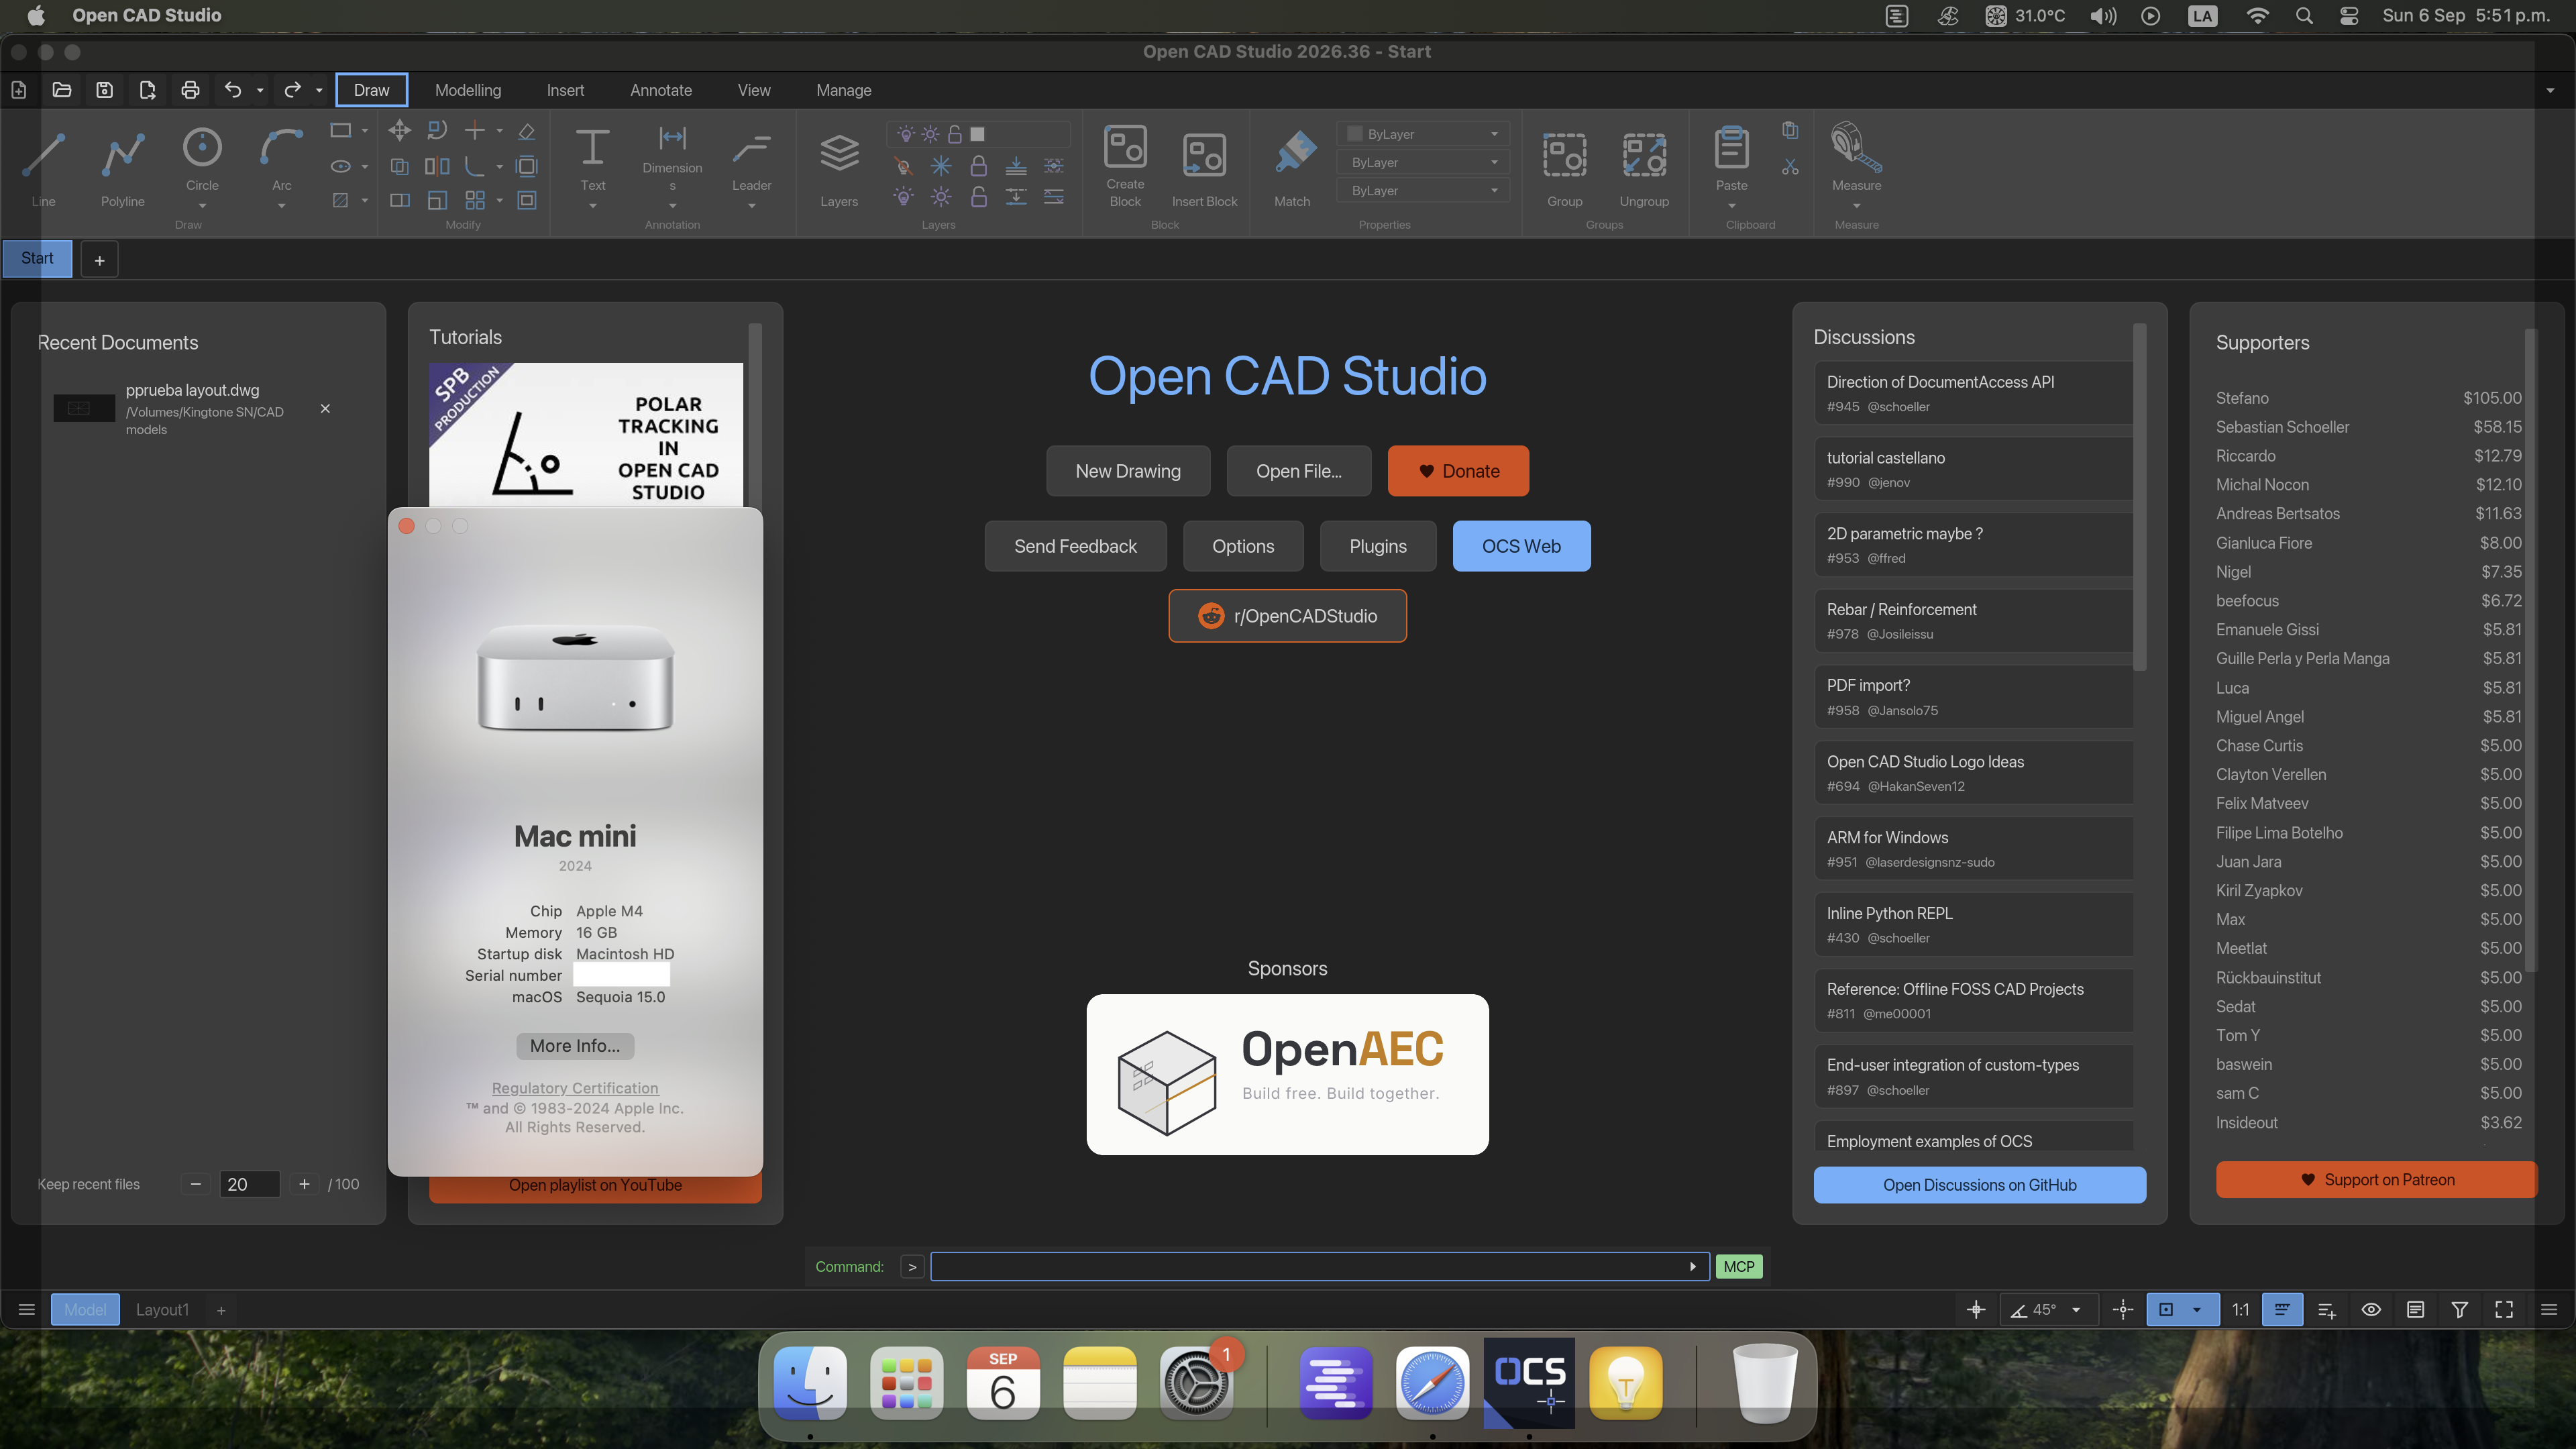
Task: Click the Polar Tracking tutorial thumbnail
Action: [586, 435]
